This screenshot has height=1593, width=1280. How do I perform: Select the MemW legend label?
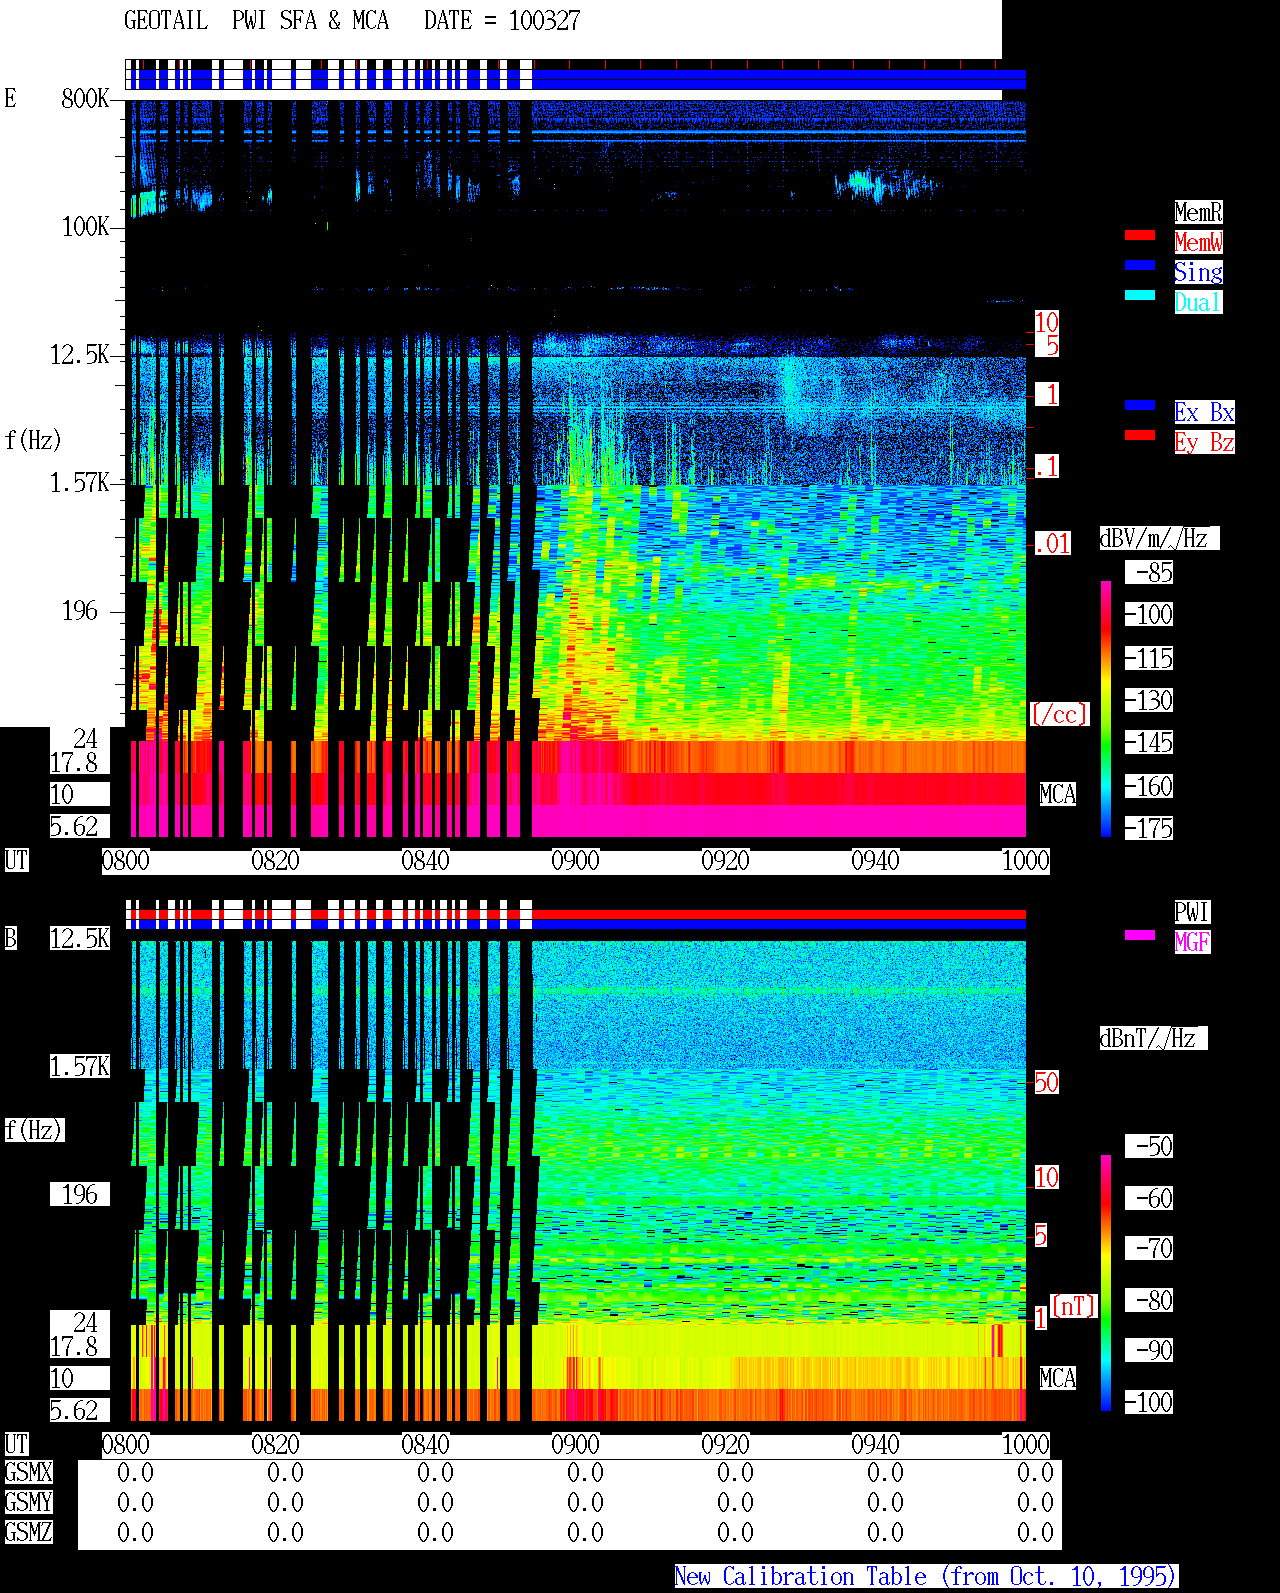(1198, 242)
